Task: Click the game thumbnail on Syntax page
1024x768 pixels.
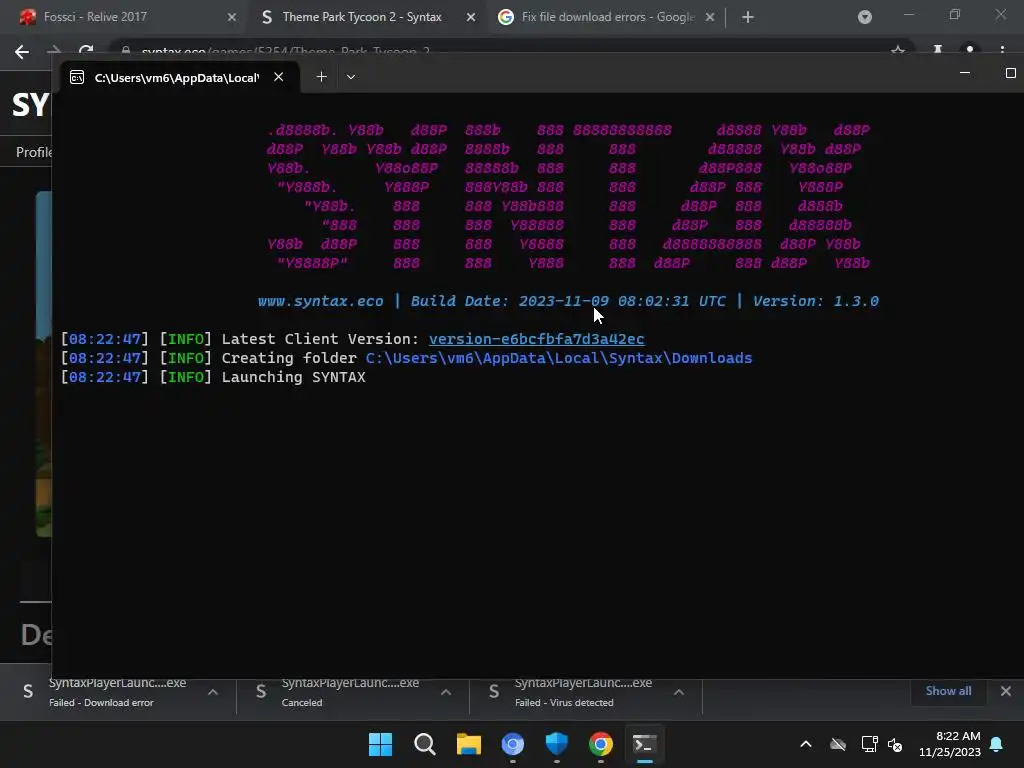Action: click(x=43, y=364)
